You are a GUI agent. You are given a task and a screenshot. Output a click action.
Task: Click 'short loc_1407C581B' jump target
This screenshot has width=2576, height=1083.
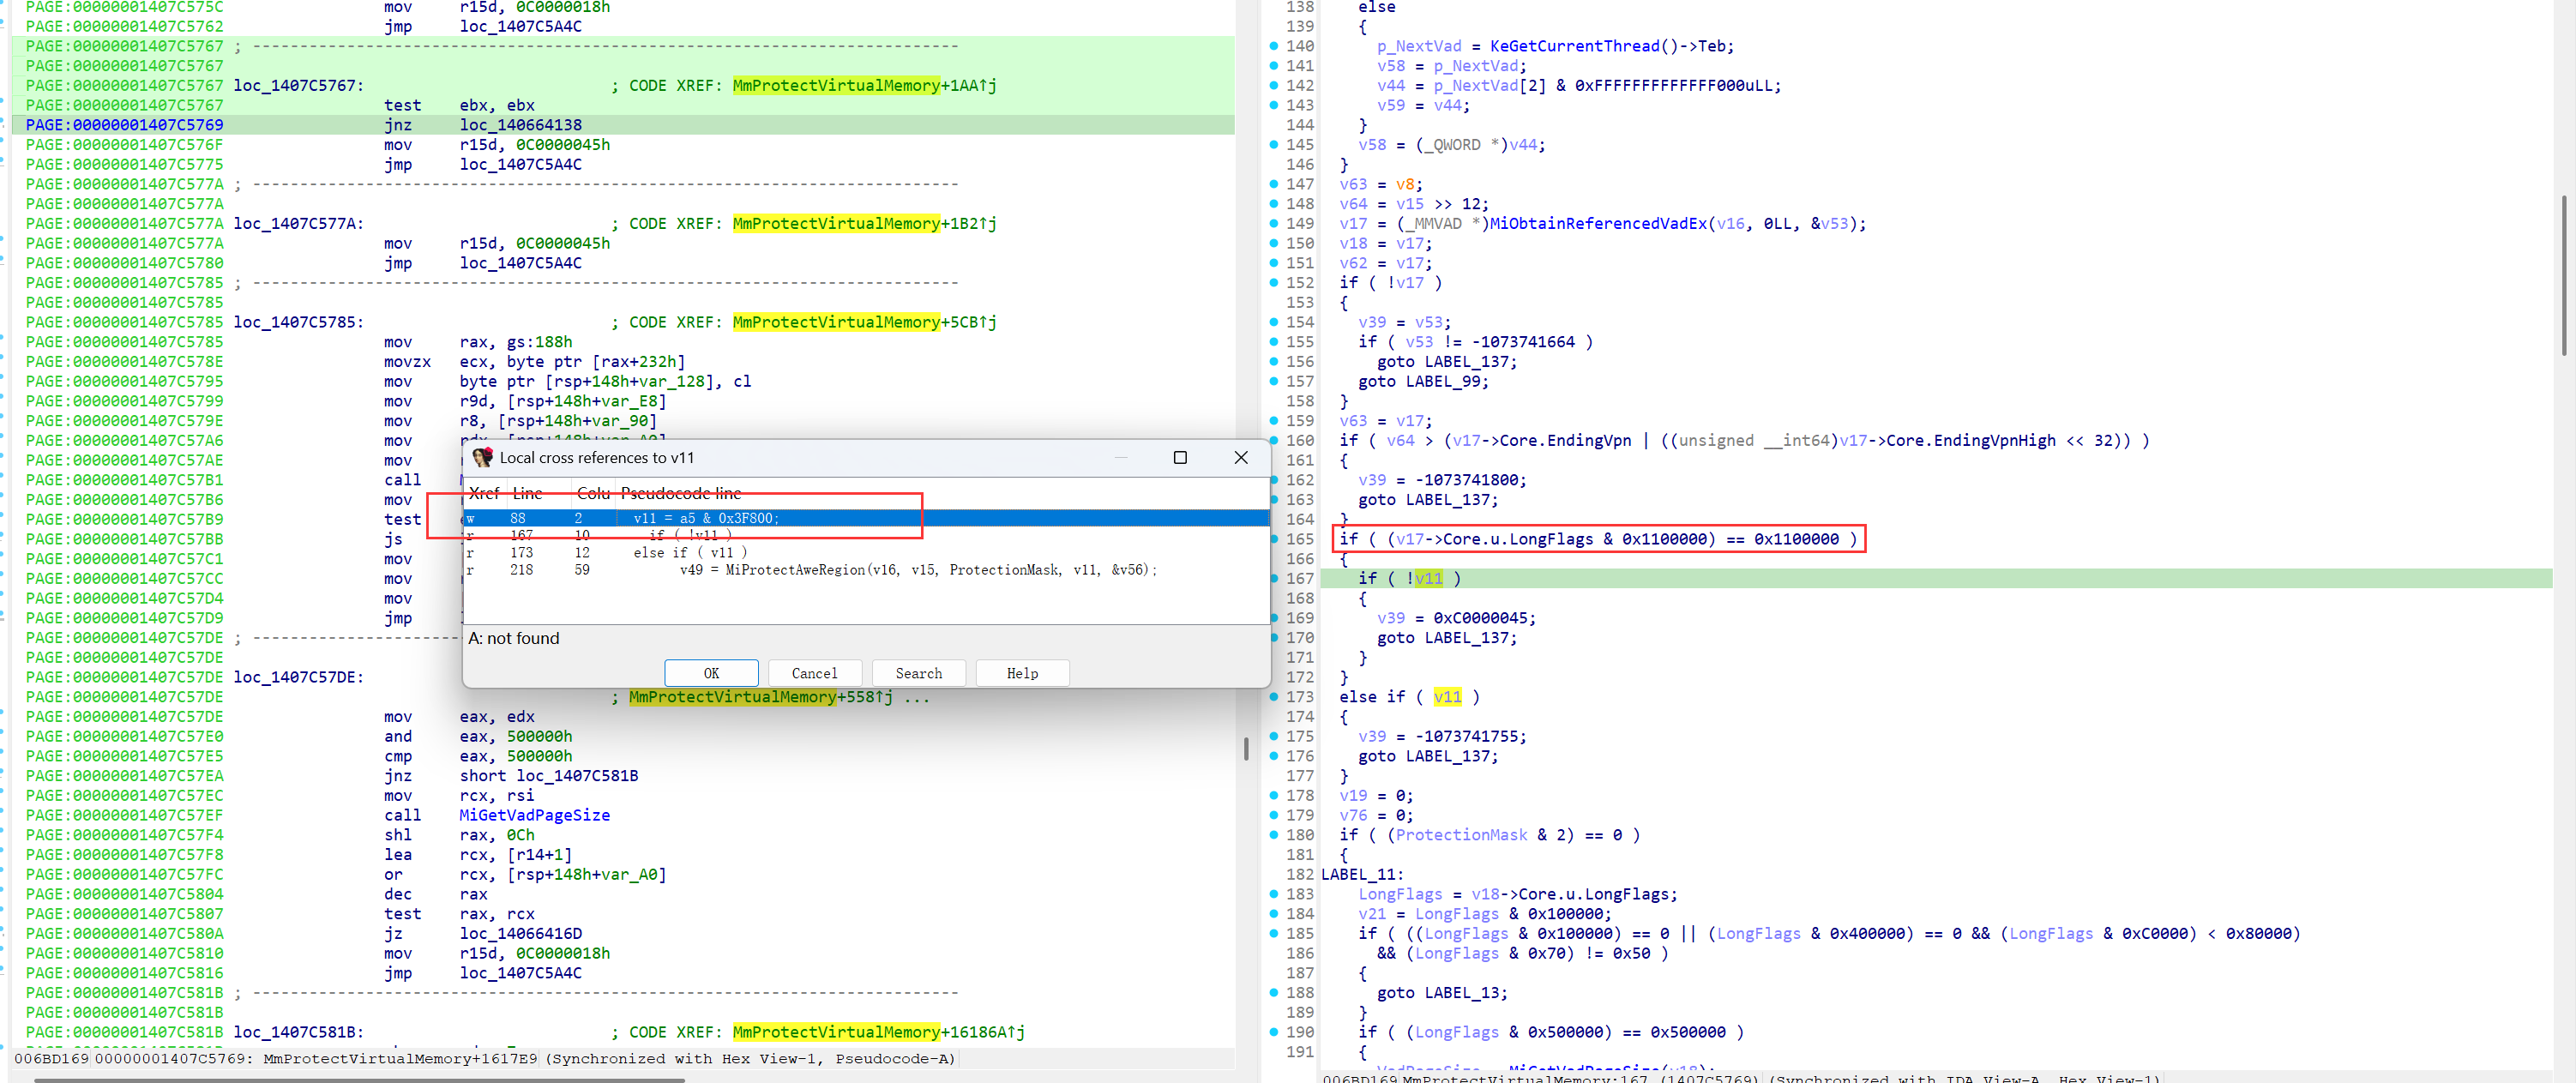(x=548, y=776)
